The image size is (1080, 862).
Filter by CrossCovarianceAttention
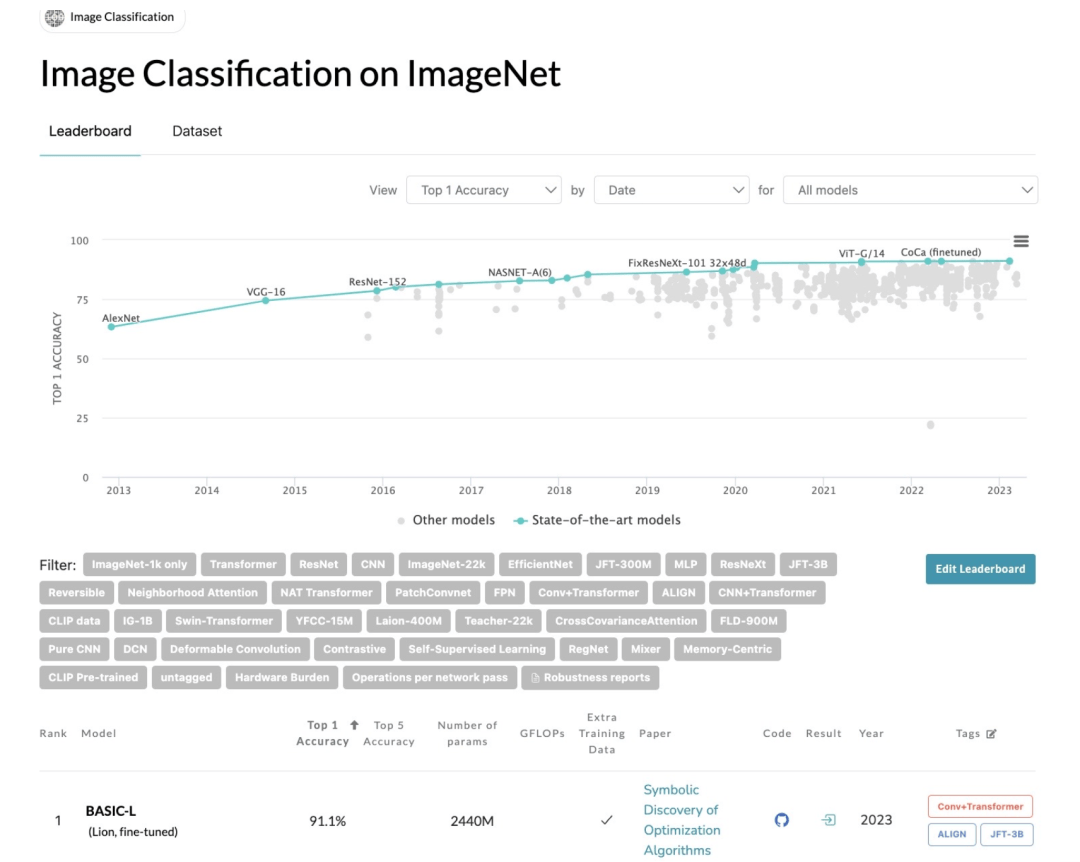coord(626,621)
